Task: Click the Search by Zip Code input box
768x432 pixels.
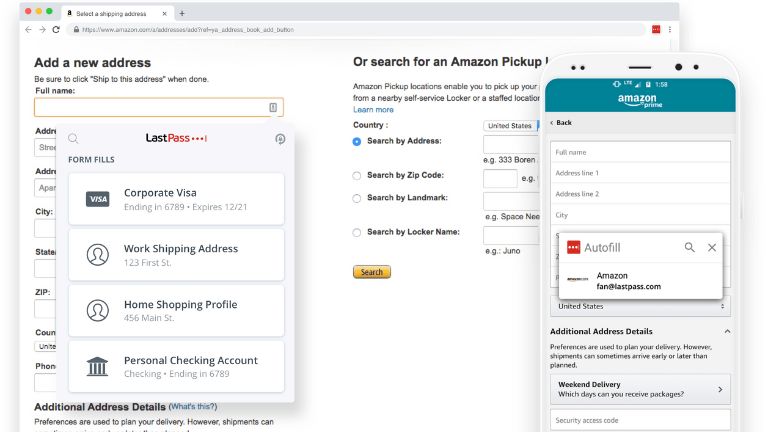Action: 500,179
